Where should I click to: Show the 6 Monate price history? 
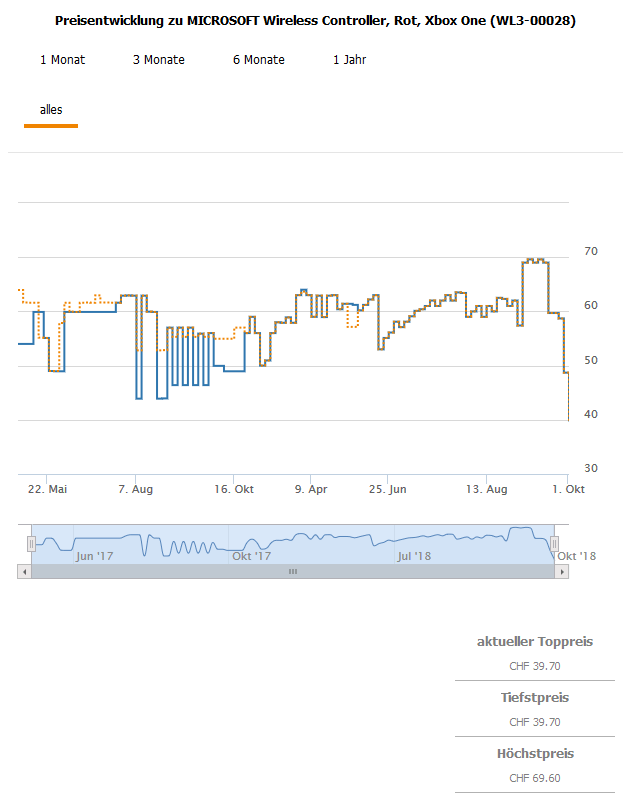pyautogui.click(x=258, y=60)
